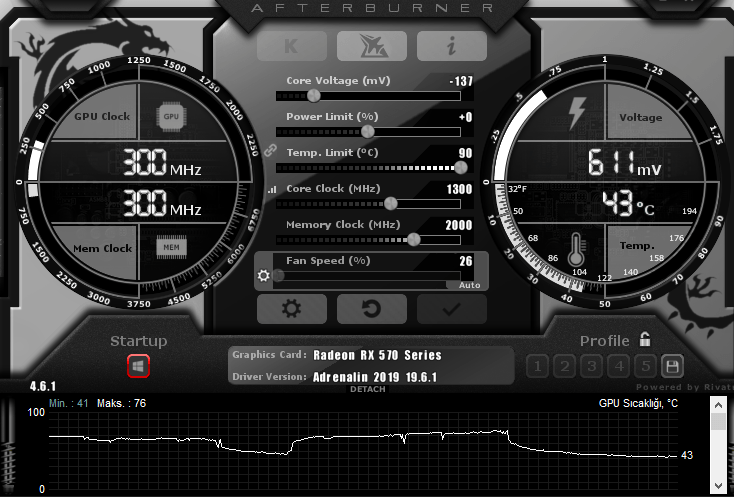Click the DETACH monitor button
This screenshot has height=497, width=734.
367,389
